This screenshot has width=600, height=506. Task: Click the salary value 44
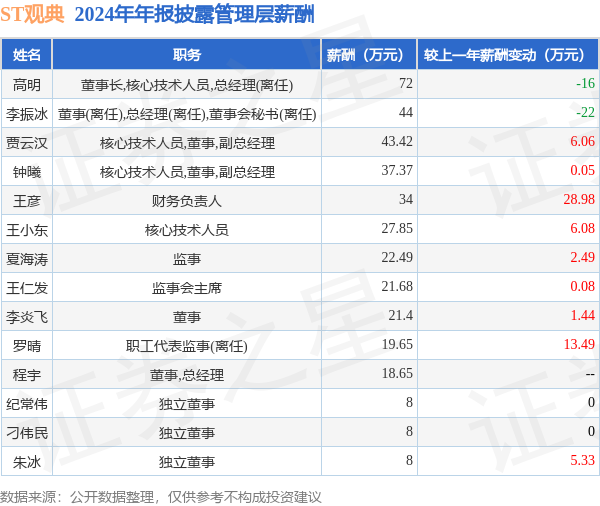click(406, 112)
